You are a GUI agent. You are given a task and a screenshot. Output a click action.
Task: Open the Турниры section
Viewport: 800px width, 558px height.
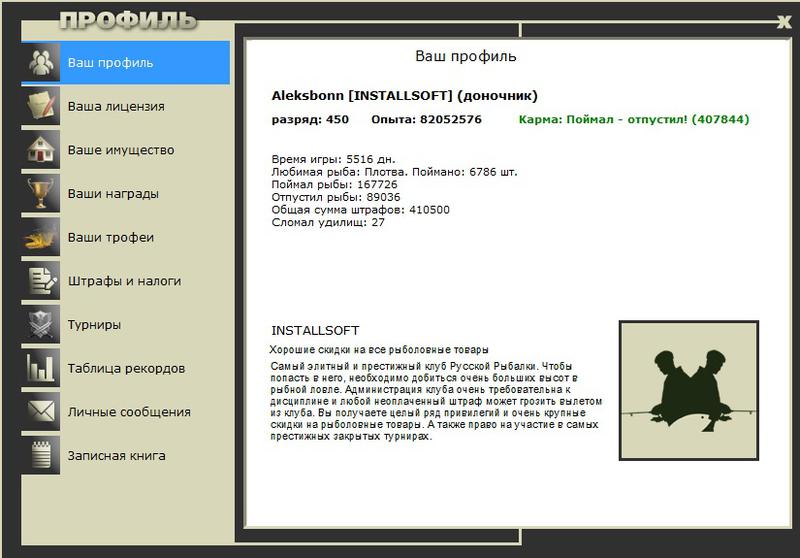pos(126,324)
